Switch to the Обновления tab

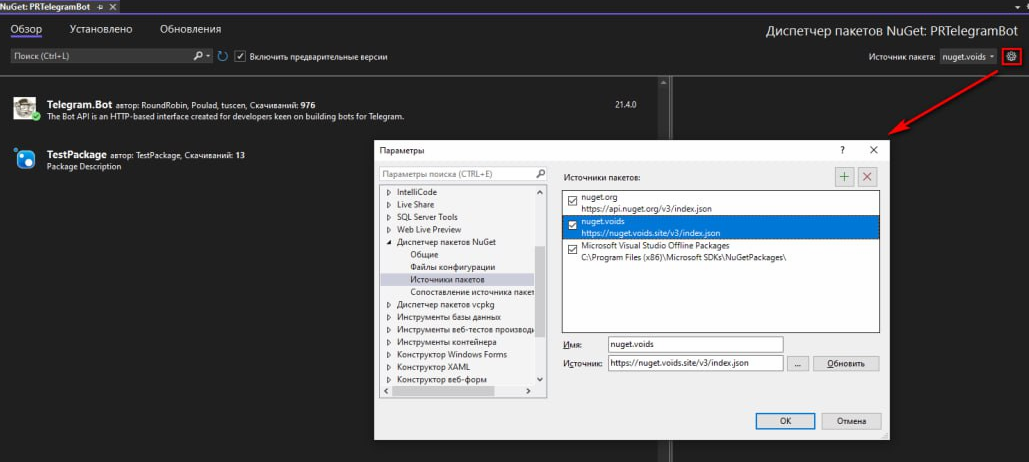point(190,29)
